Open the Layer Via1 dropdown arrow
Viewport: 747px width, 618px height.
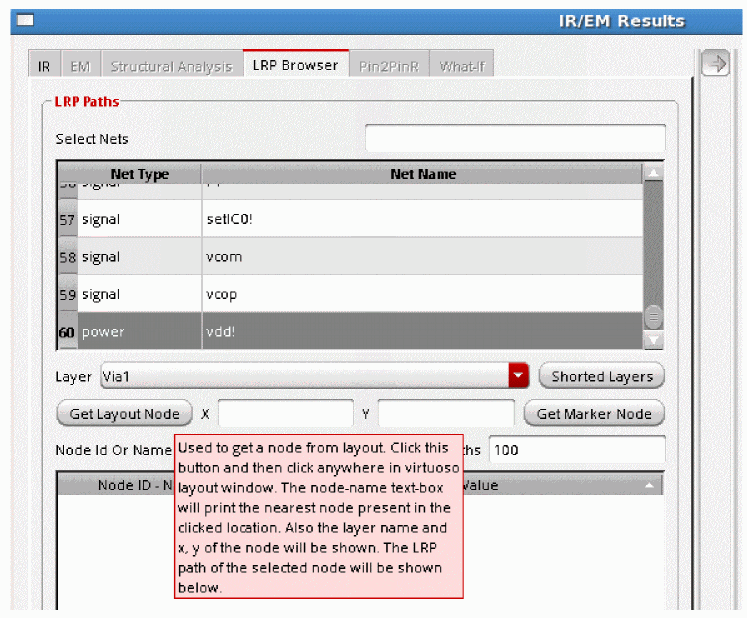tap(518, 376)
